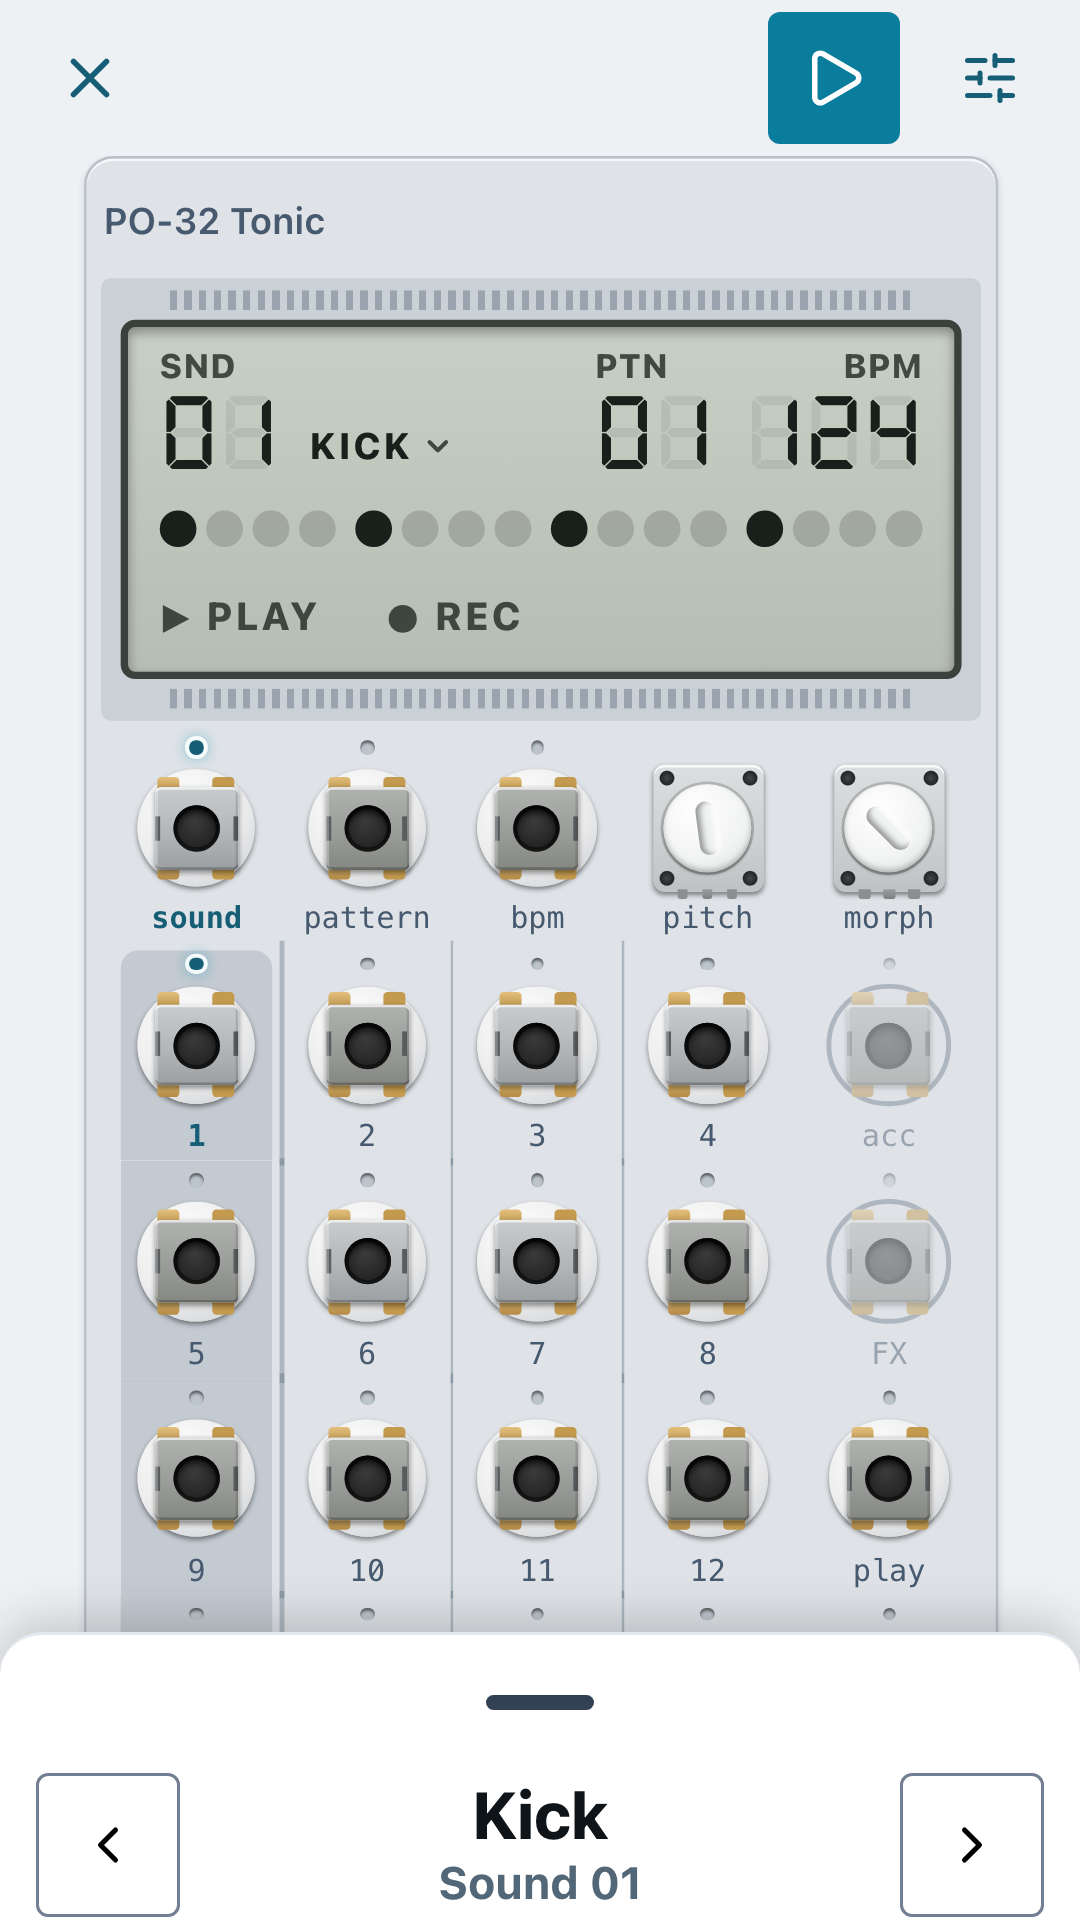Close the PO-32 Tonic view
The height and width of the screenshot is (1920, 1080).
coord(90,78)
